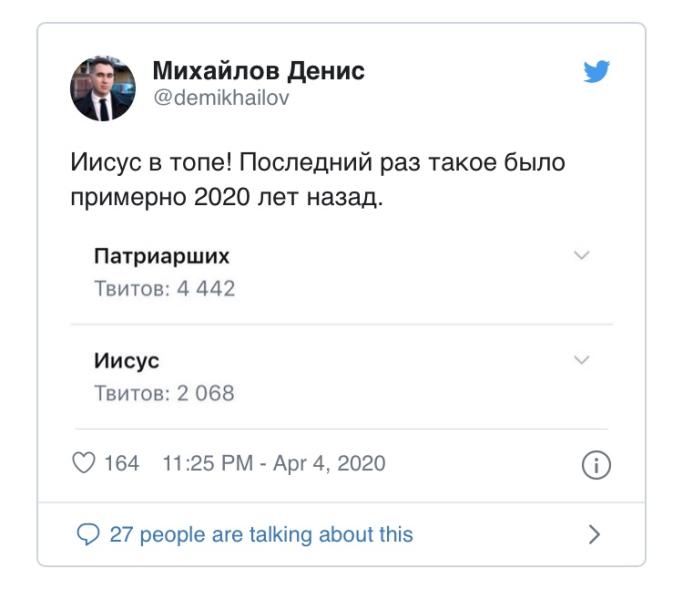Open Михайлов Денис profile avatar photo
682x600 pixels.
[102, 87]
